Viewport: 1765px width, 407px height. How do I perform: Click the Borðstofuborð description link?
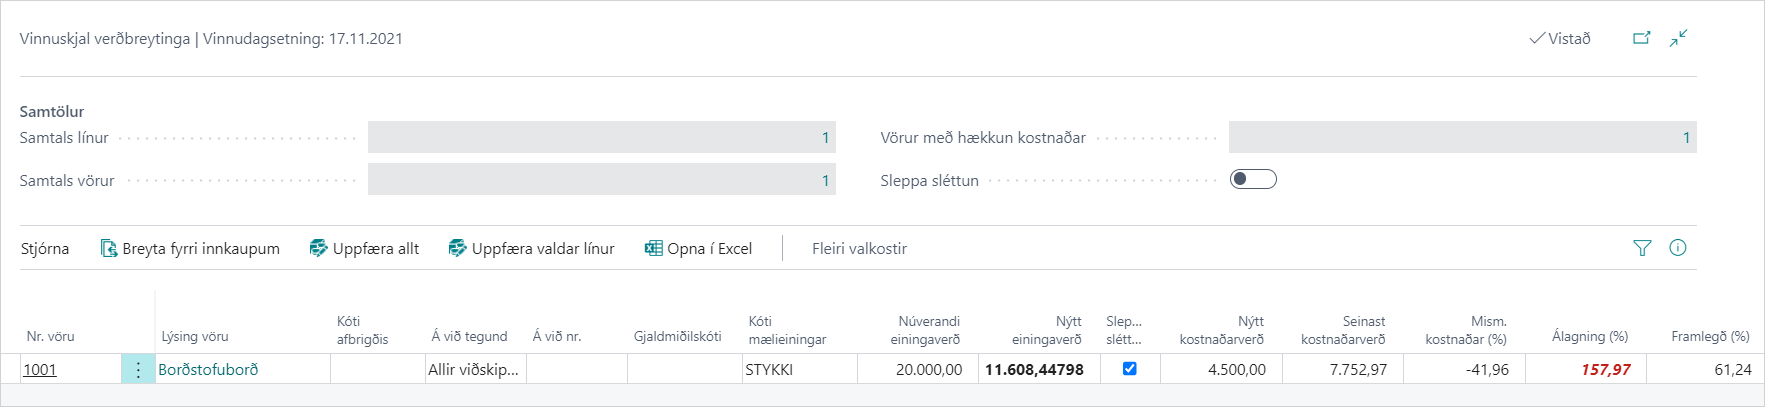point(208,370)
